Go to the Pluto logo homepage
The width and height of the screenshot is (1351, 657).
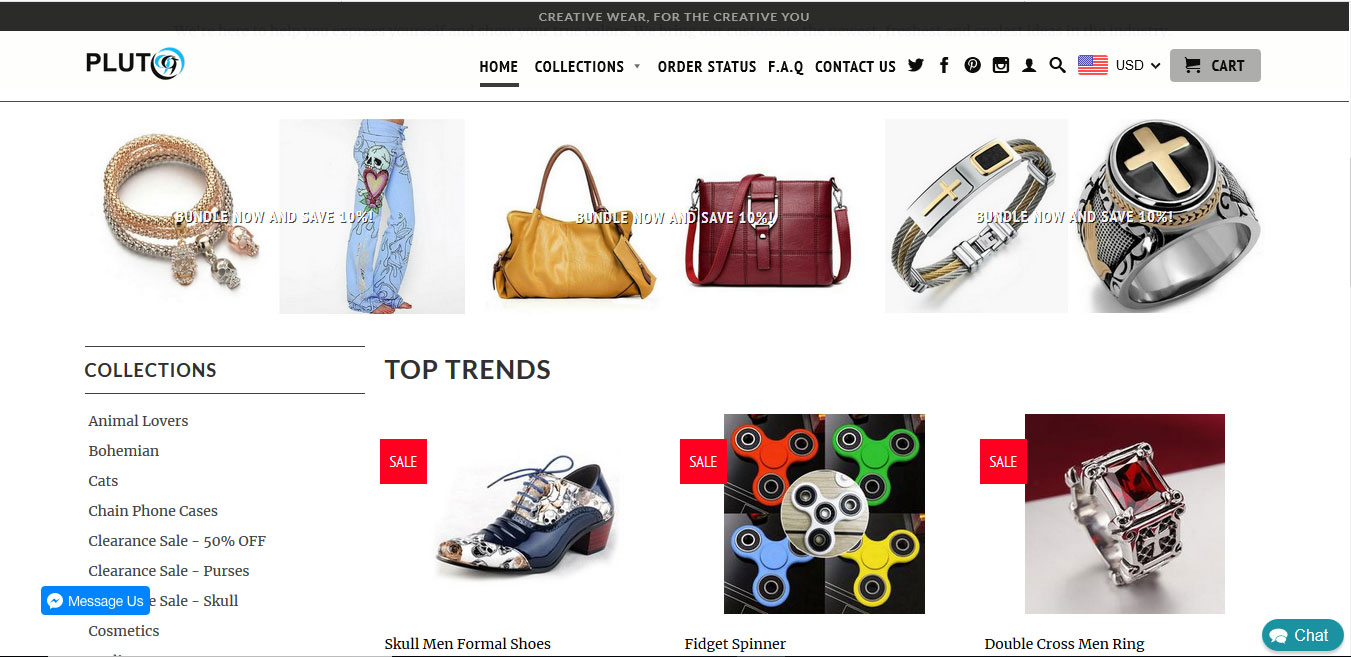coord(135,64)
